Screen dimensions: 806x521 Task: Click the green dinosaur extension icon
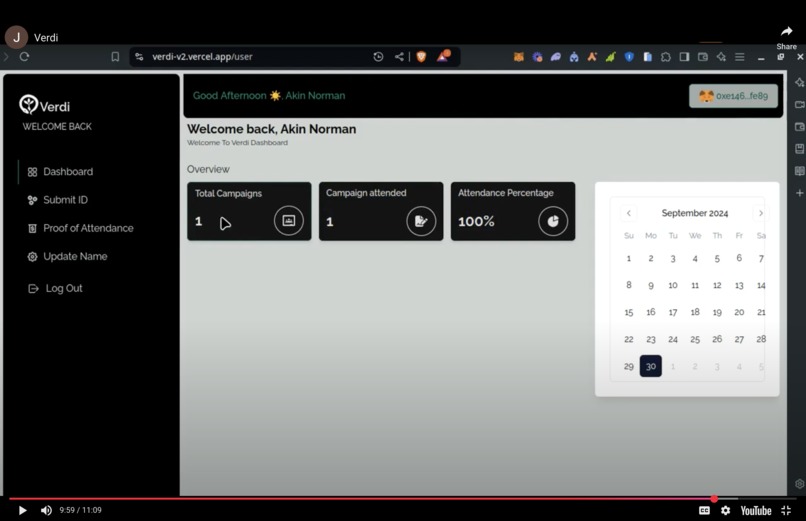click(x=611, y=57)
